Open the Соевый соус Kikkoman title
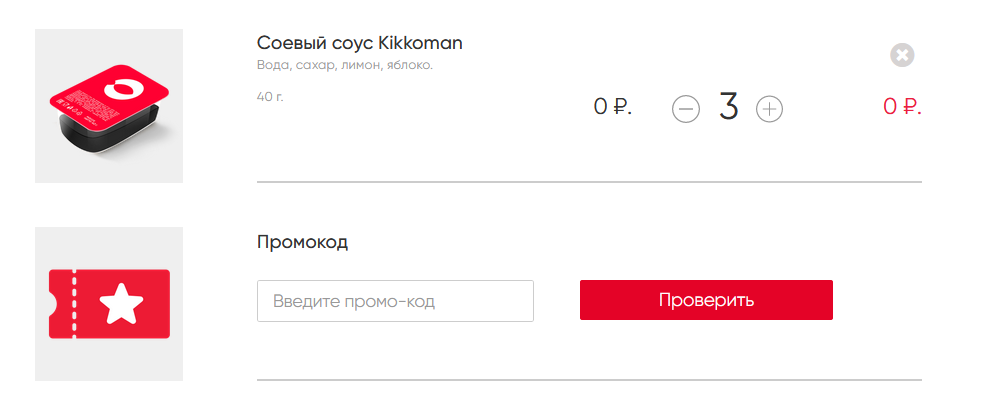The image size is (997, 393). (360, 43)
